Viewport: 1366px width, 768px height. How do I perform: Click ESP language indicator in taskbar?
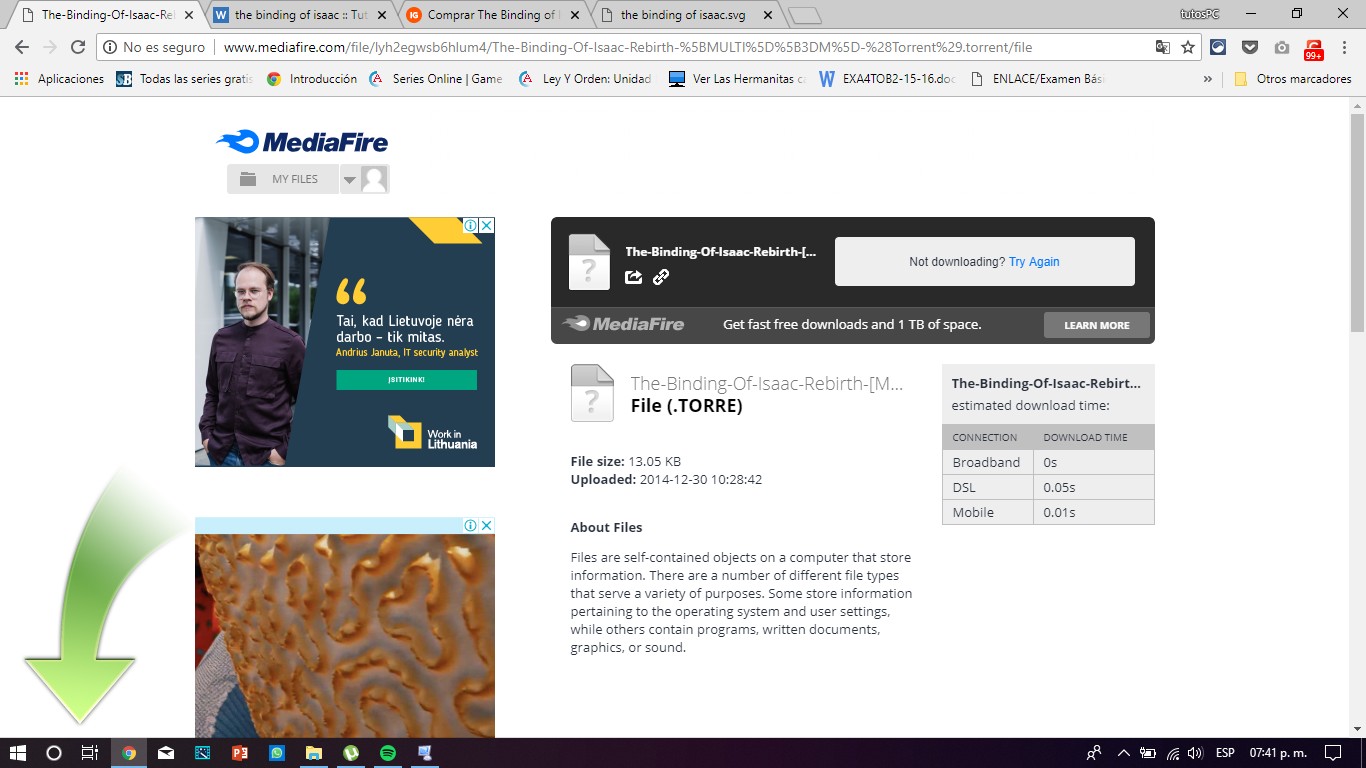(1225, 753)
